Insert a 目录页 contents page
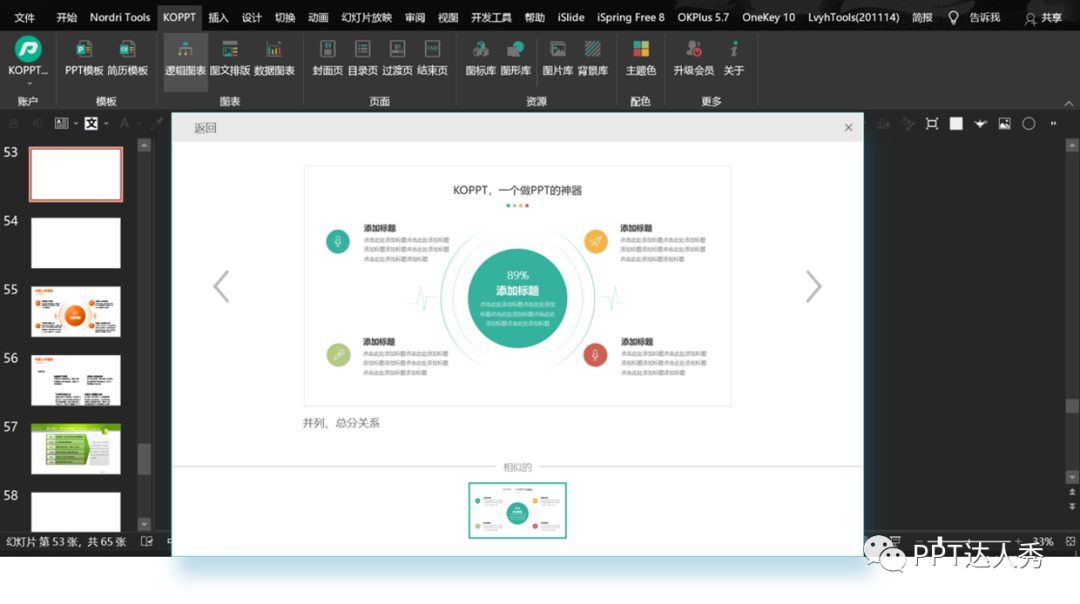 click(x=363, y=57)
